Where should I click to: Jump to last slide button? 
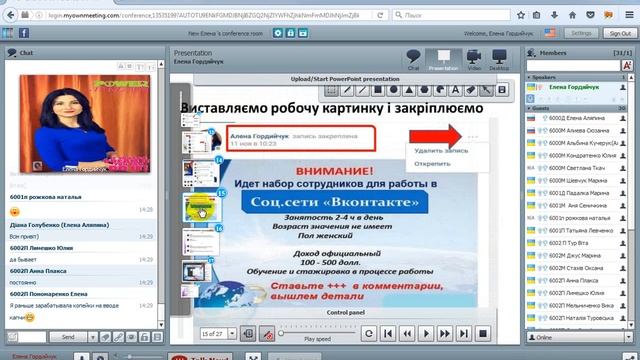click(x=464, y=334)
